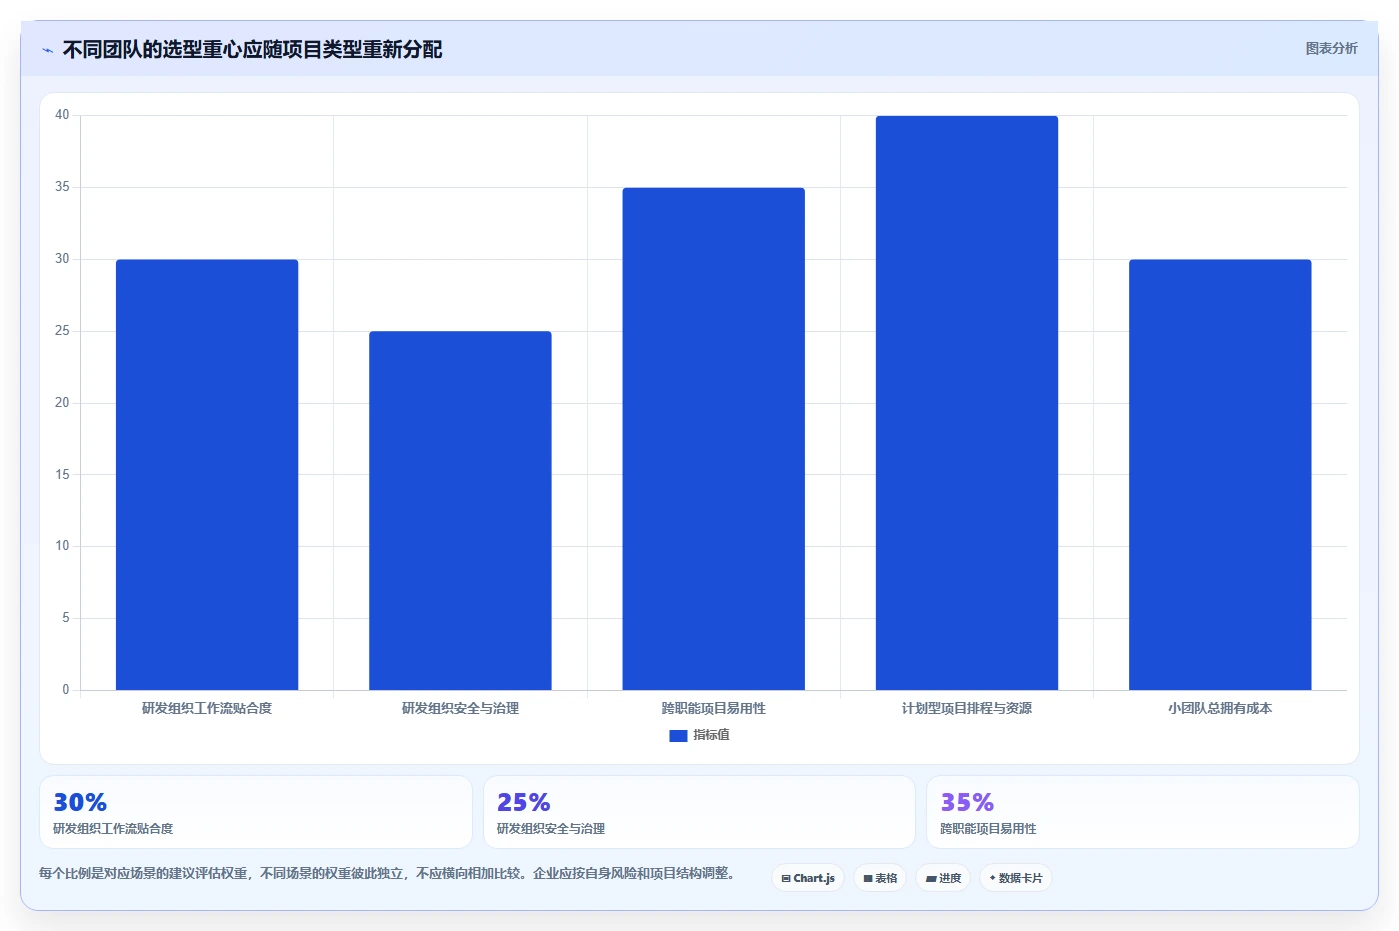The height and width of the screenshot is (931, 1399).
Task: Click the 小团队总拥有成本 bar
Action: tap(1220, 475)
